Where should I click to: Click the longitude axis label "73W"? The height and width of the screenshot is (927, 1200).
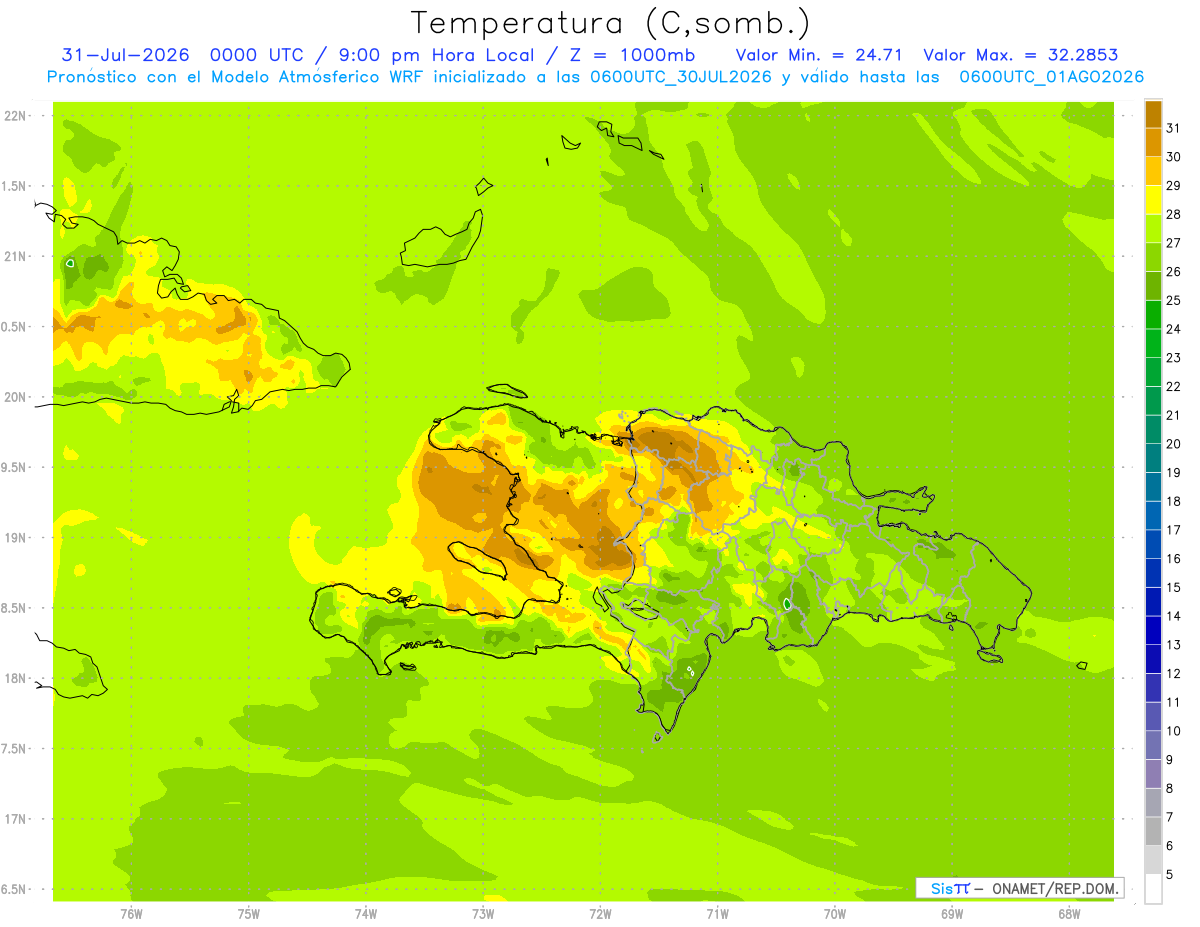pyautogui.click(x=483, y=913)
